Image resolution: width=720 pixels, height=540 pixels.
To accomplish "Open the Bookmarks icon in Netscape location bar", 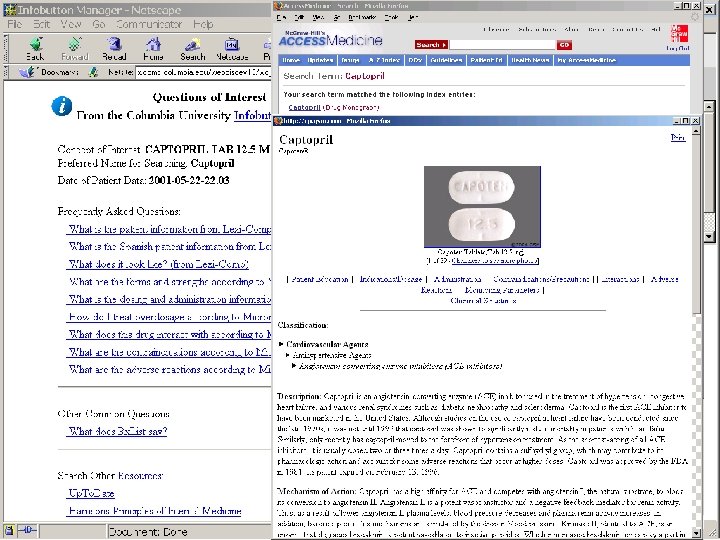I will (27, 72).
